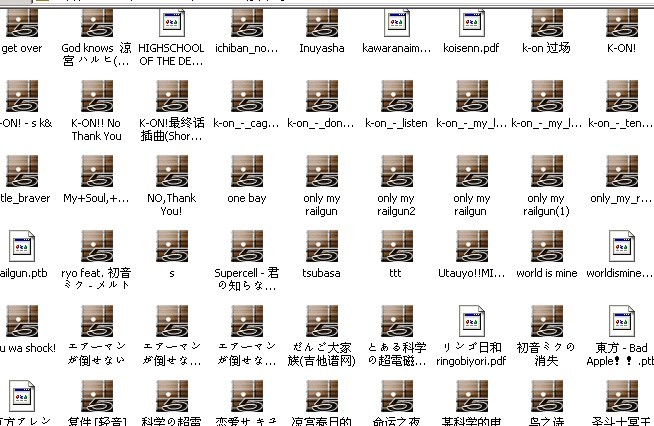This screenshot has width=654, height=426.
Task: Click the file icon named s
Action: (x=172, y=246)
